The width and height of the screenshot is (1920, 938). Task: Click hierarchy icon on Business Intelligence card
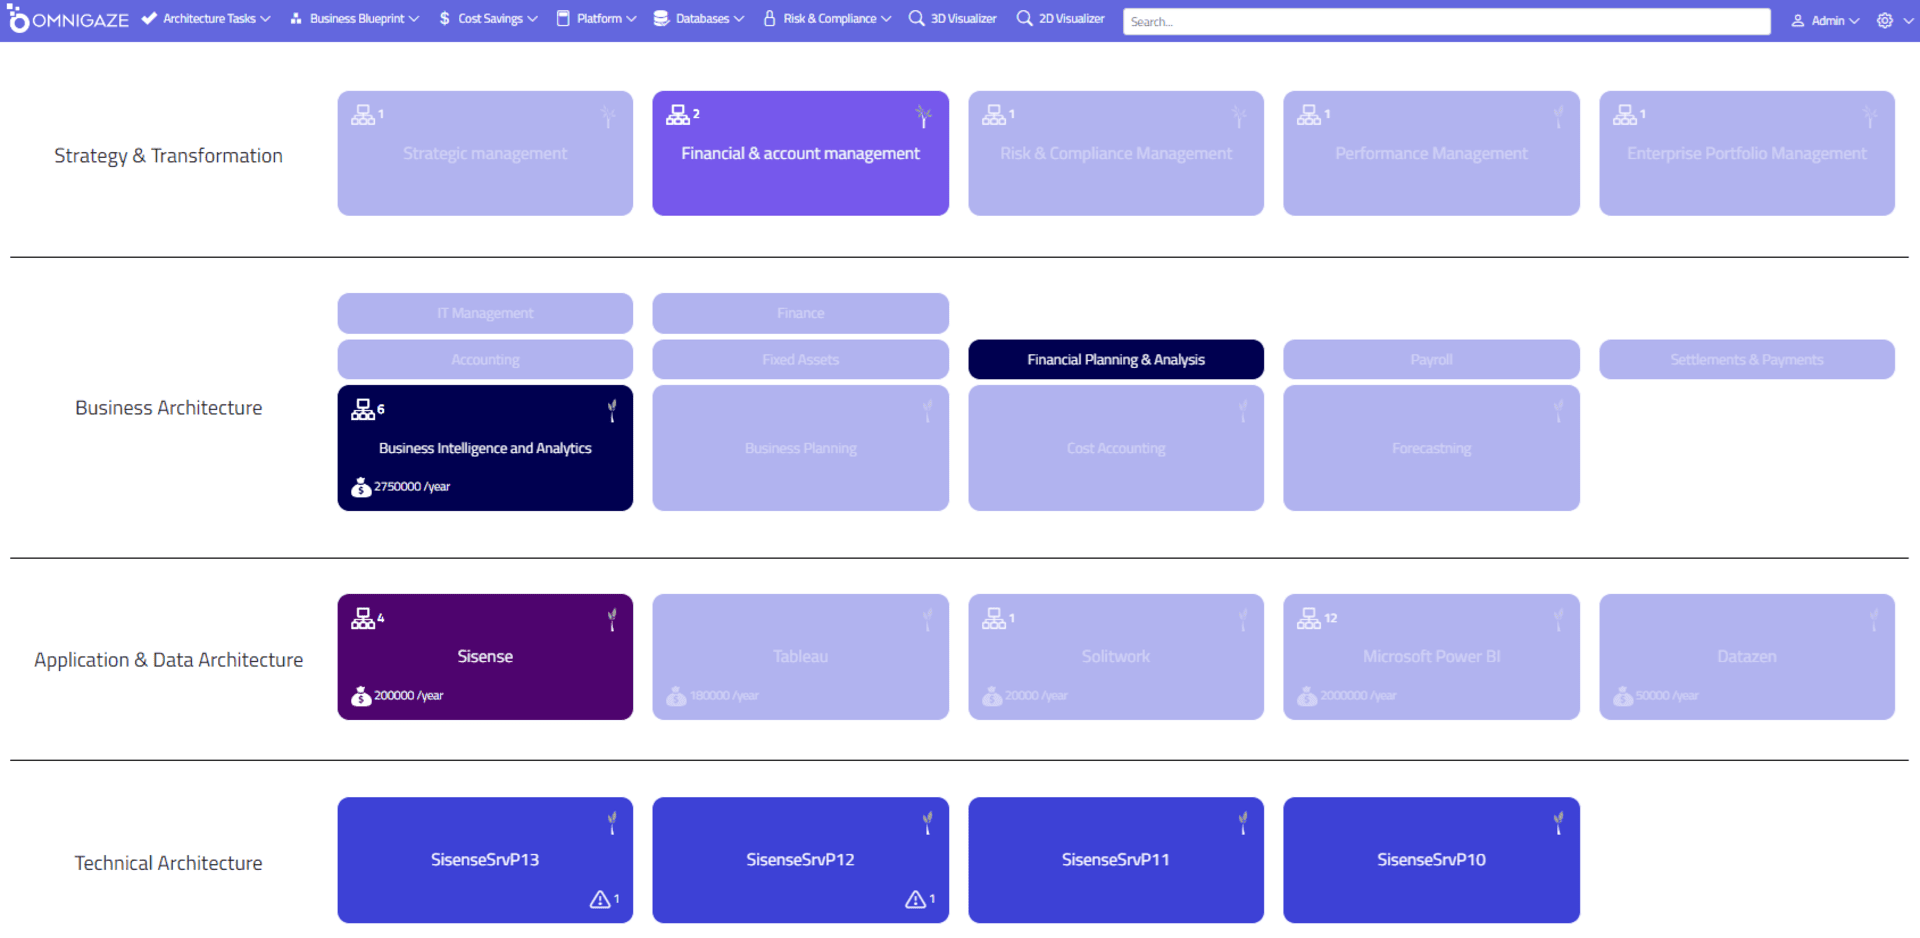(363, 409)
